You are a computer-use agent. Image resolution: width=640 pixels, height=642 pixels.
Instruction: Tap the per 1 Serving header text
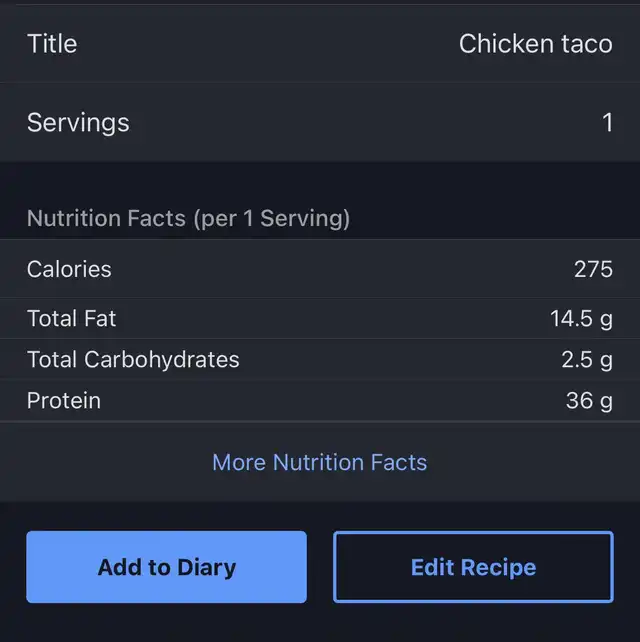click(x=271, y=218)
